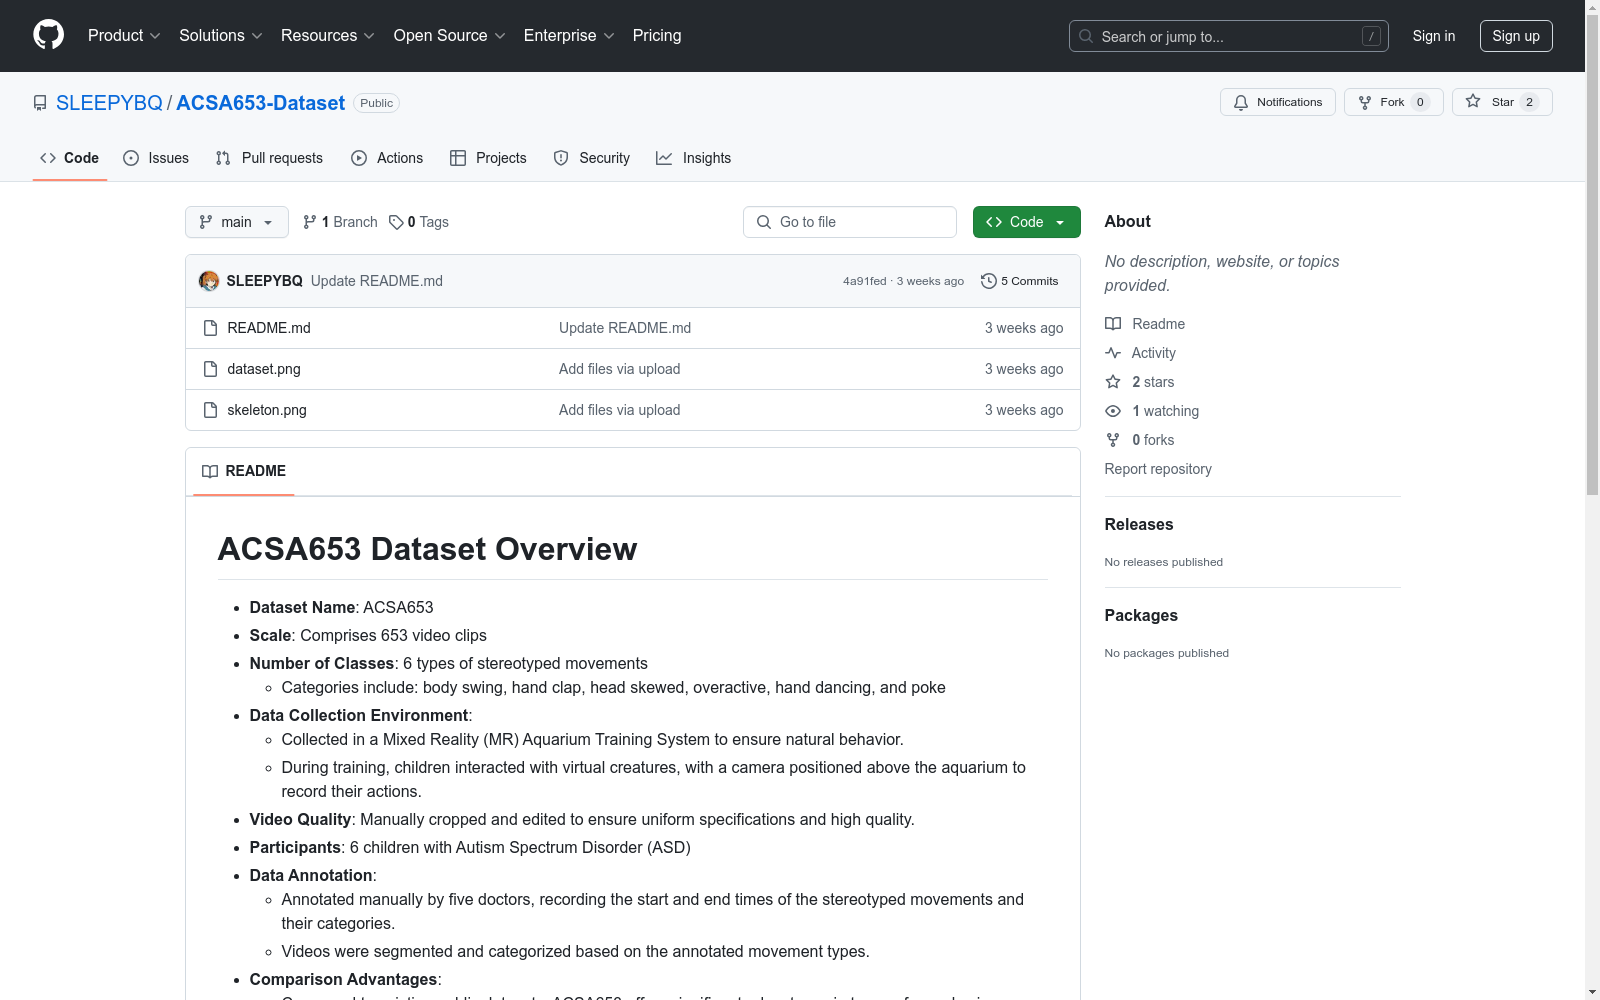Open the ACSA653-Dataset repository link
1600x1000 pixels.
click(x=260, y=103)
